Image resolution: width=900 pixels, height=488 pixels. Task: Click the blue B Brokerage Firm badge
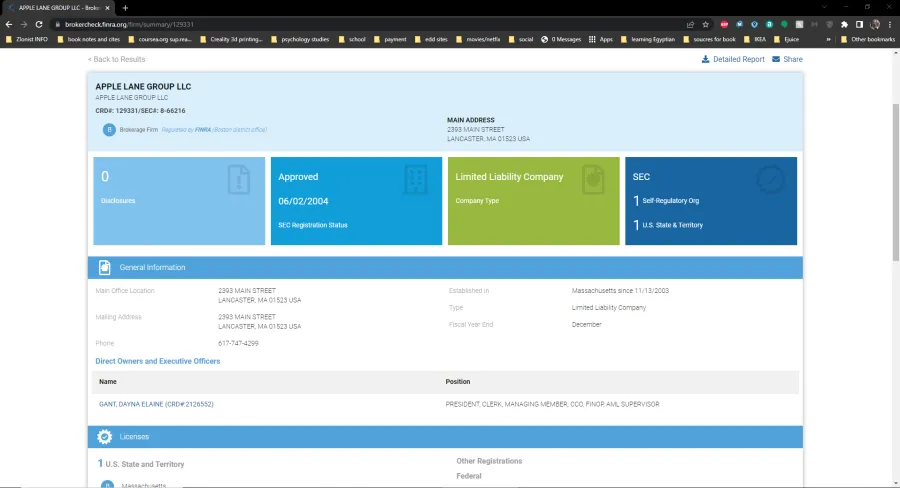coord(109,130)
